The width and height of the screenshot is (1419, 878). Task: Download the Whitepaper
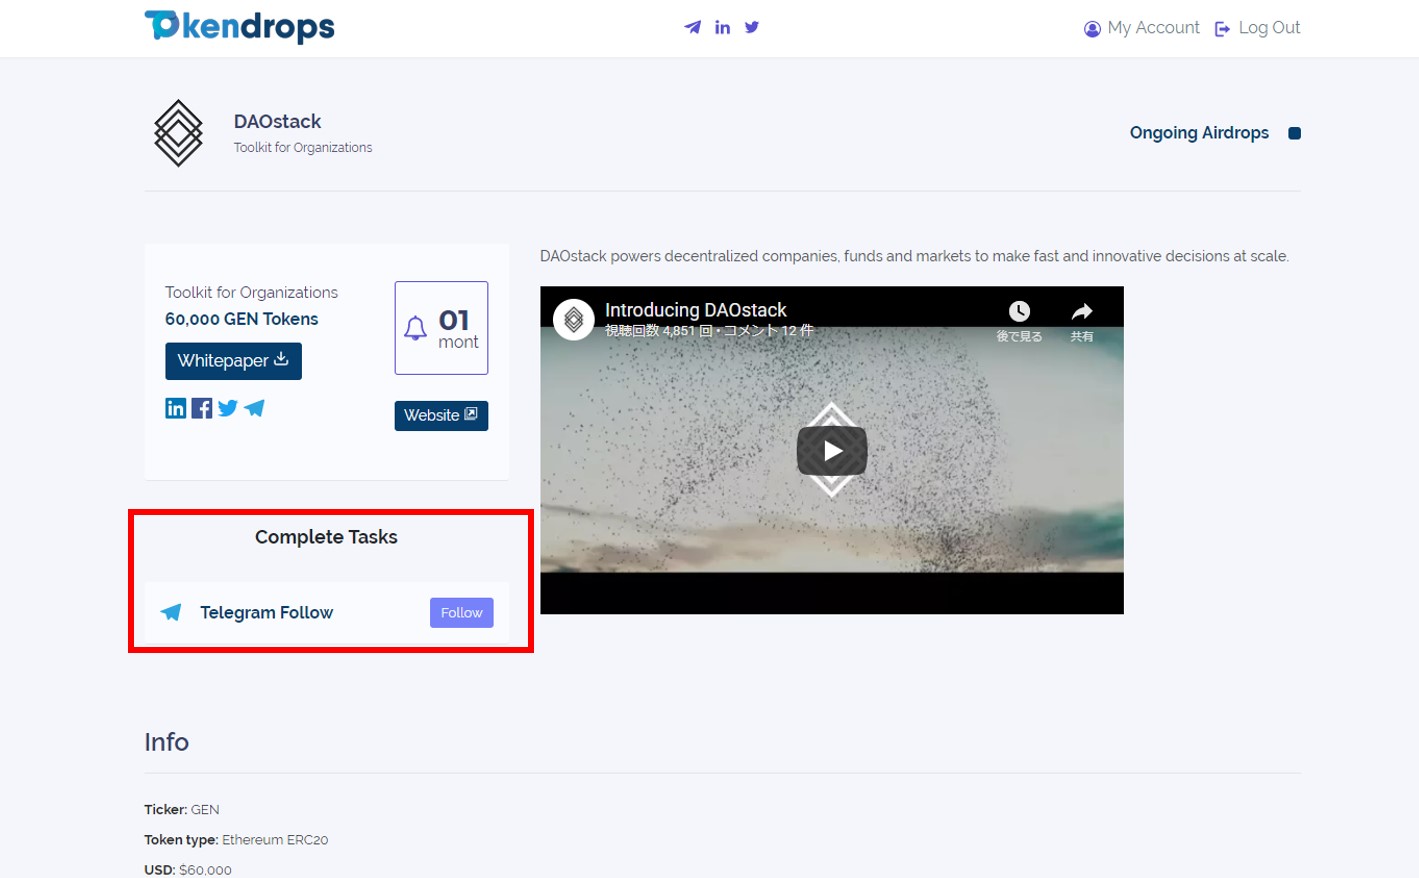point(233,361)
